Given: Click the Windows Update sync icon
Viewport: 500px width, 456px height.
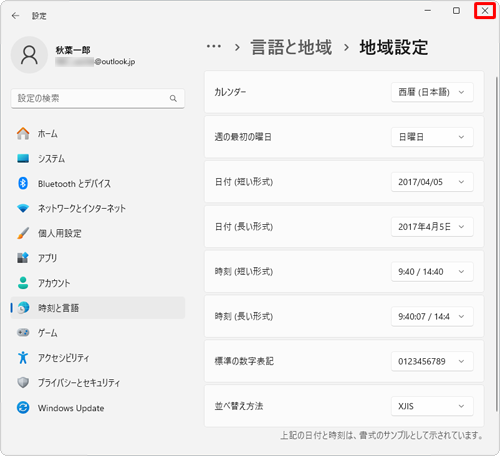Looking at the screenshot, I should 23,408.
